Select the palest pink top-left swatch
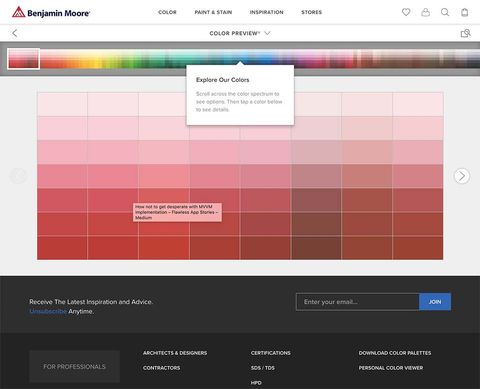The image size is (480, 389). (x=62, y=104)
